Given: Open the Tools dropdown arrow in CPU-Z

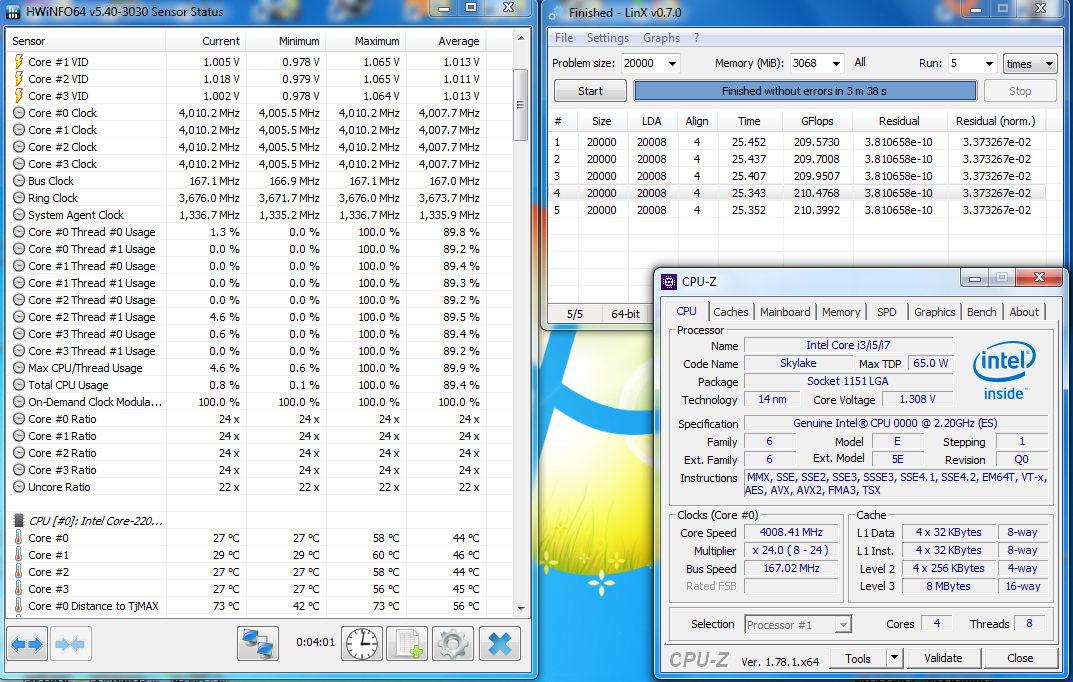Looking at the screenshot, I should coord(894,657).
